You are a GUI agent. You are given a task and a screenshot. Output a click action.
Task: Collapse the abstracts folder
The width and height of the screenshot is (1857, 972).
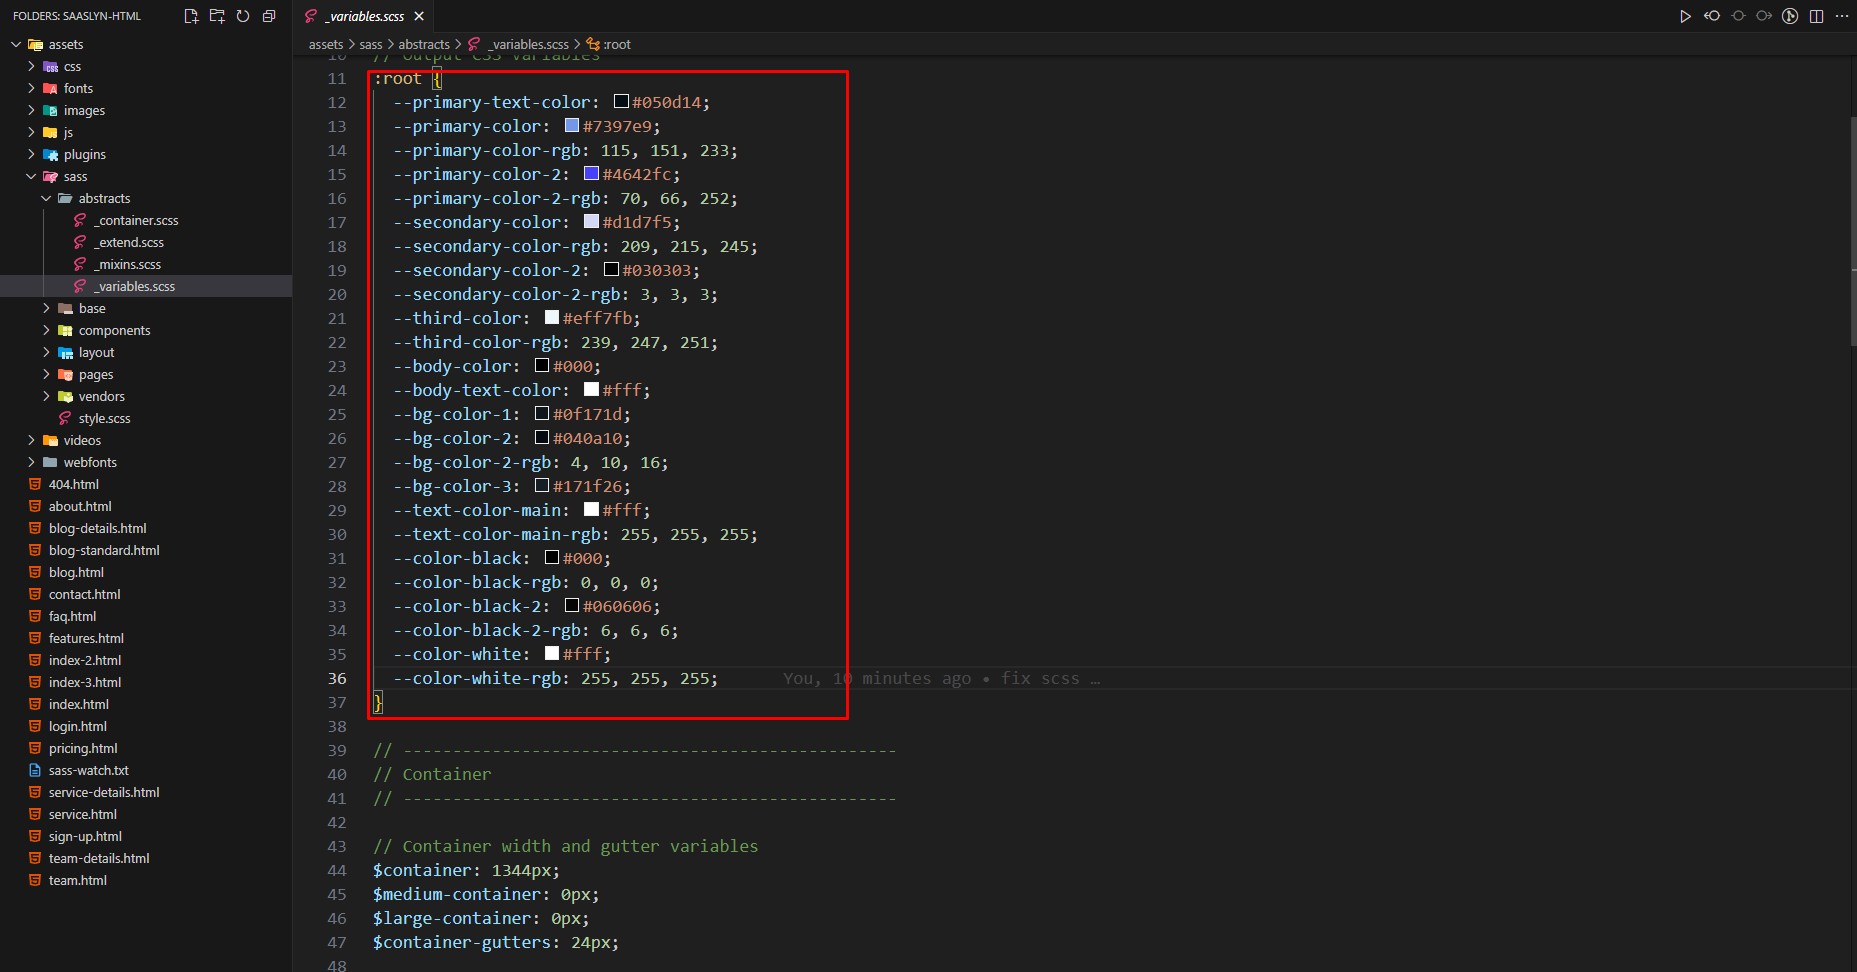[104, 199]
